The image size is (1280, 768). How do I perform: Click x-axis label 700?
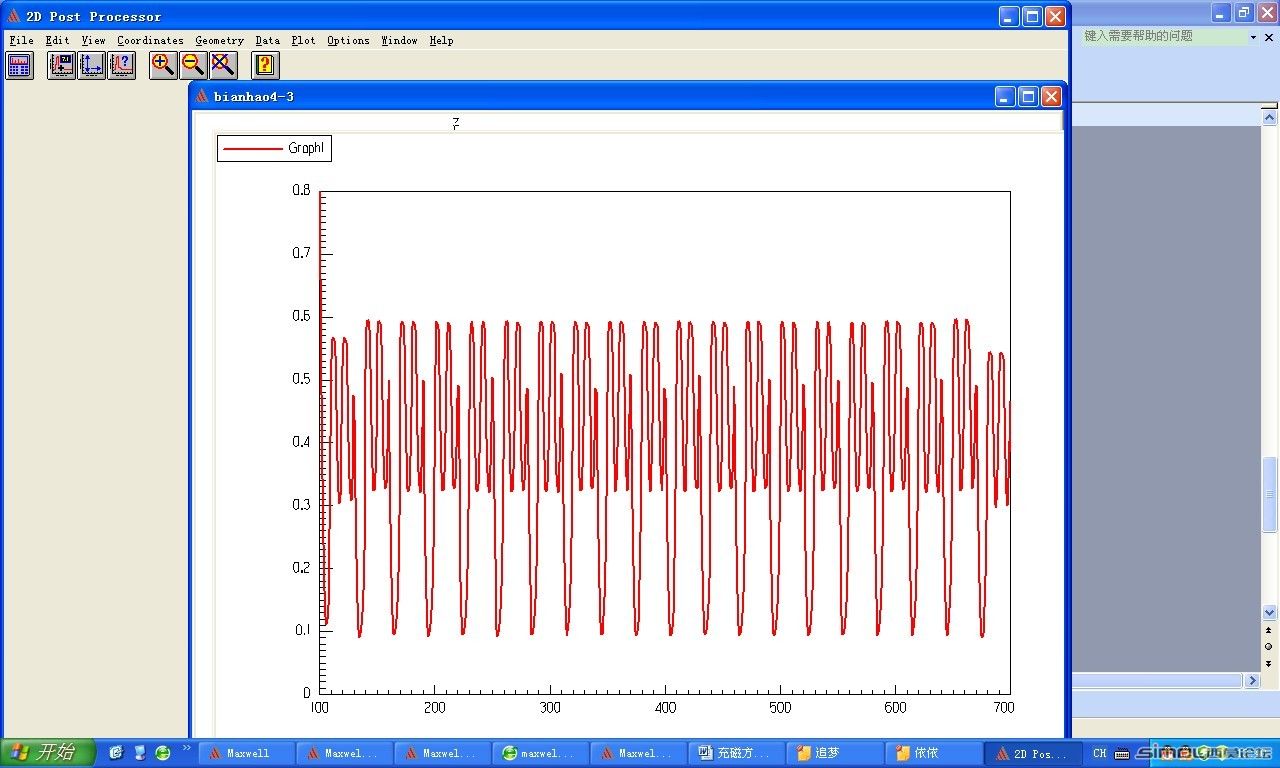[x=1003, y=707]
